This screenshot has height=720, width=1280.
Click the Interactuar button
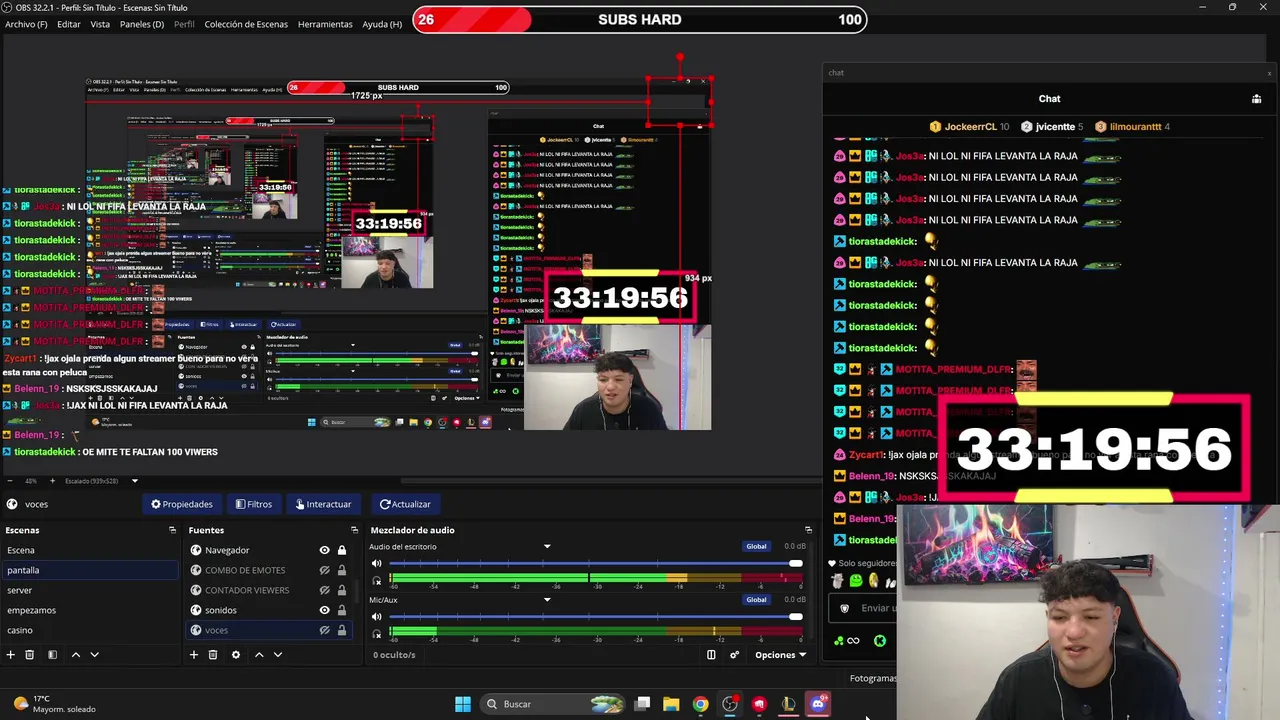(323, 504)
